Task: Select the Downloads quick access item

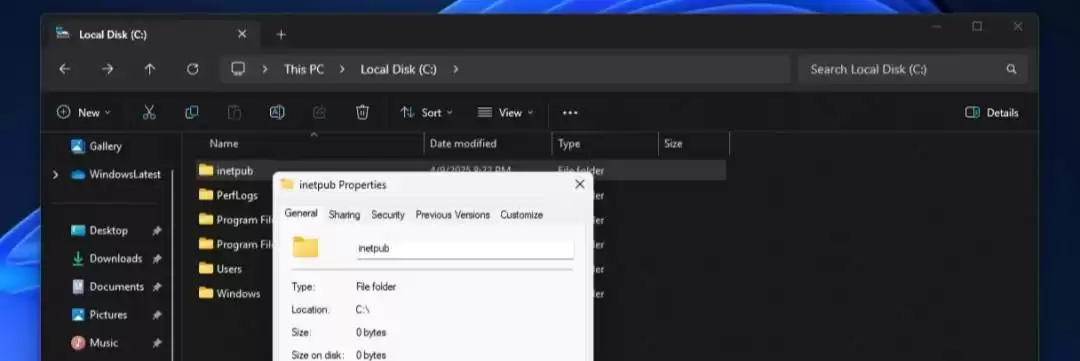Action: [x=116, y=258]
